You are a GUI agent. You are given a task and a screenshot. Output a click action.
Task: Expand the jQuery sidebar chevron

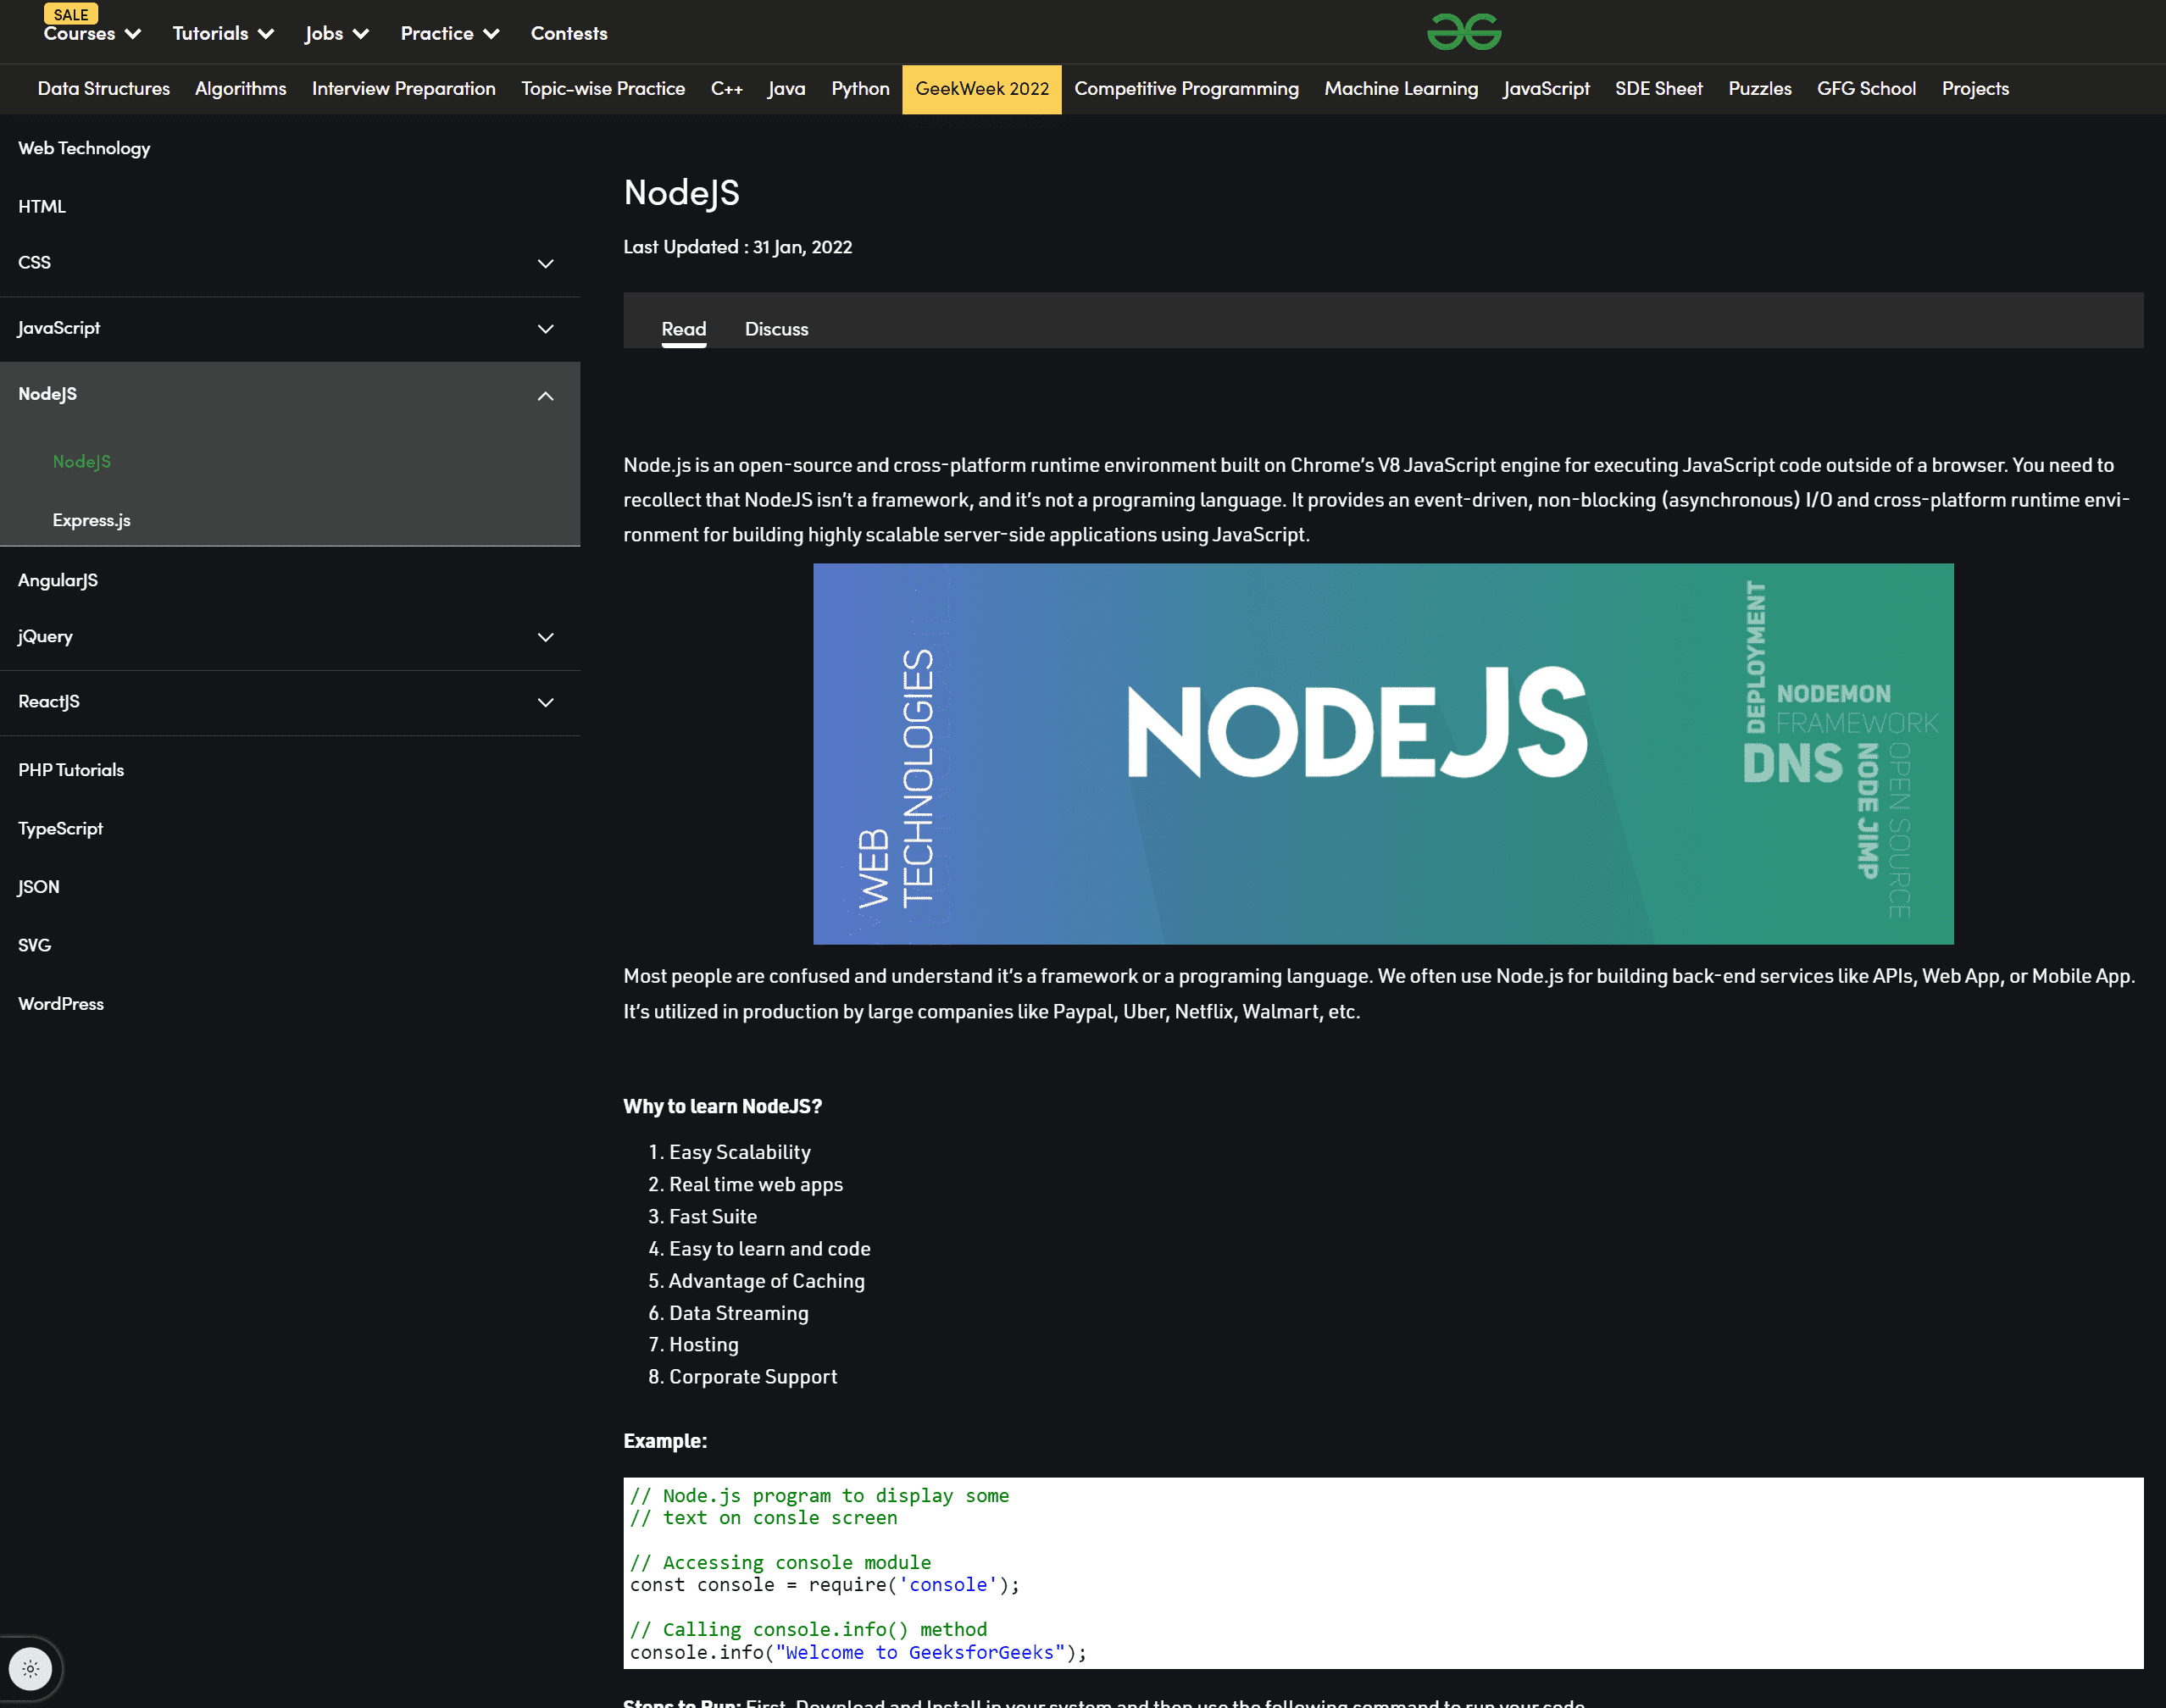(x=545, y=637)
